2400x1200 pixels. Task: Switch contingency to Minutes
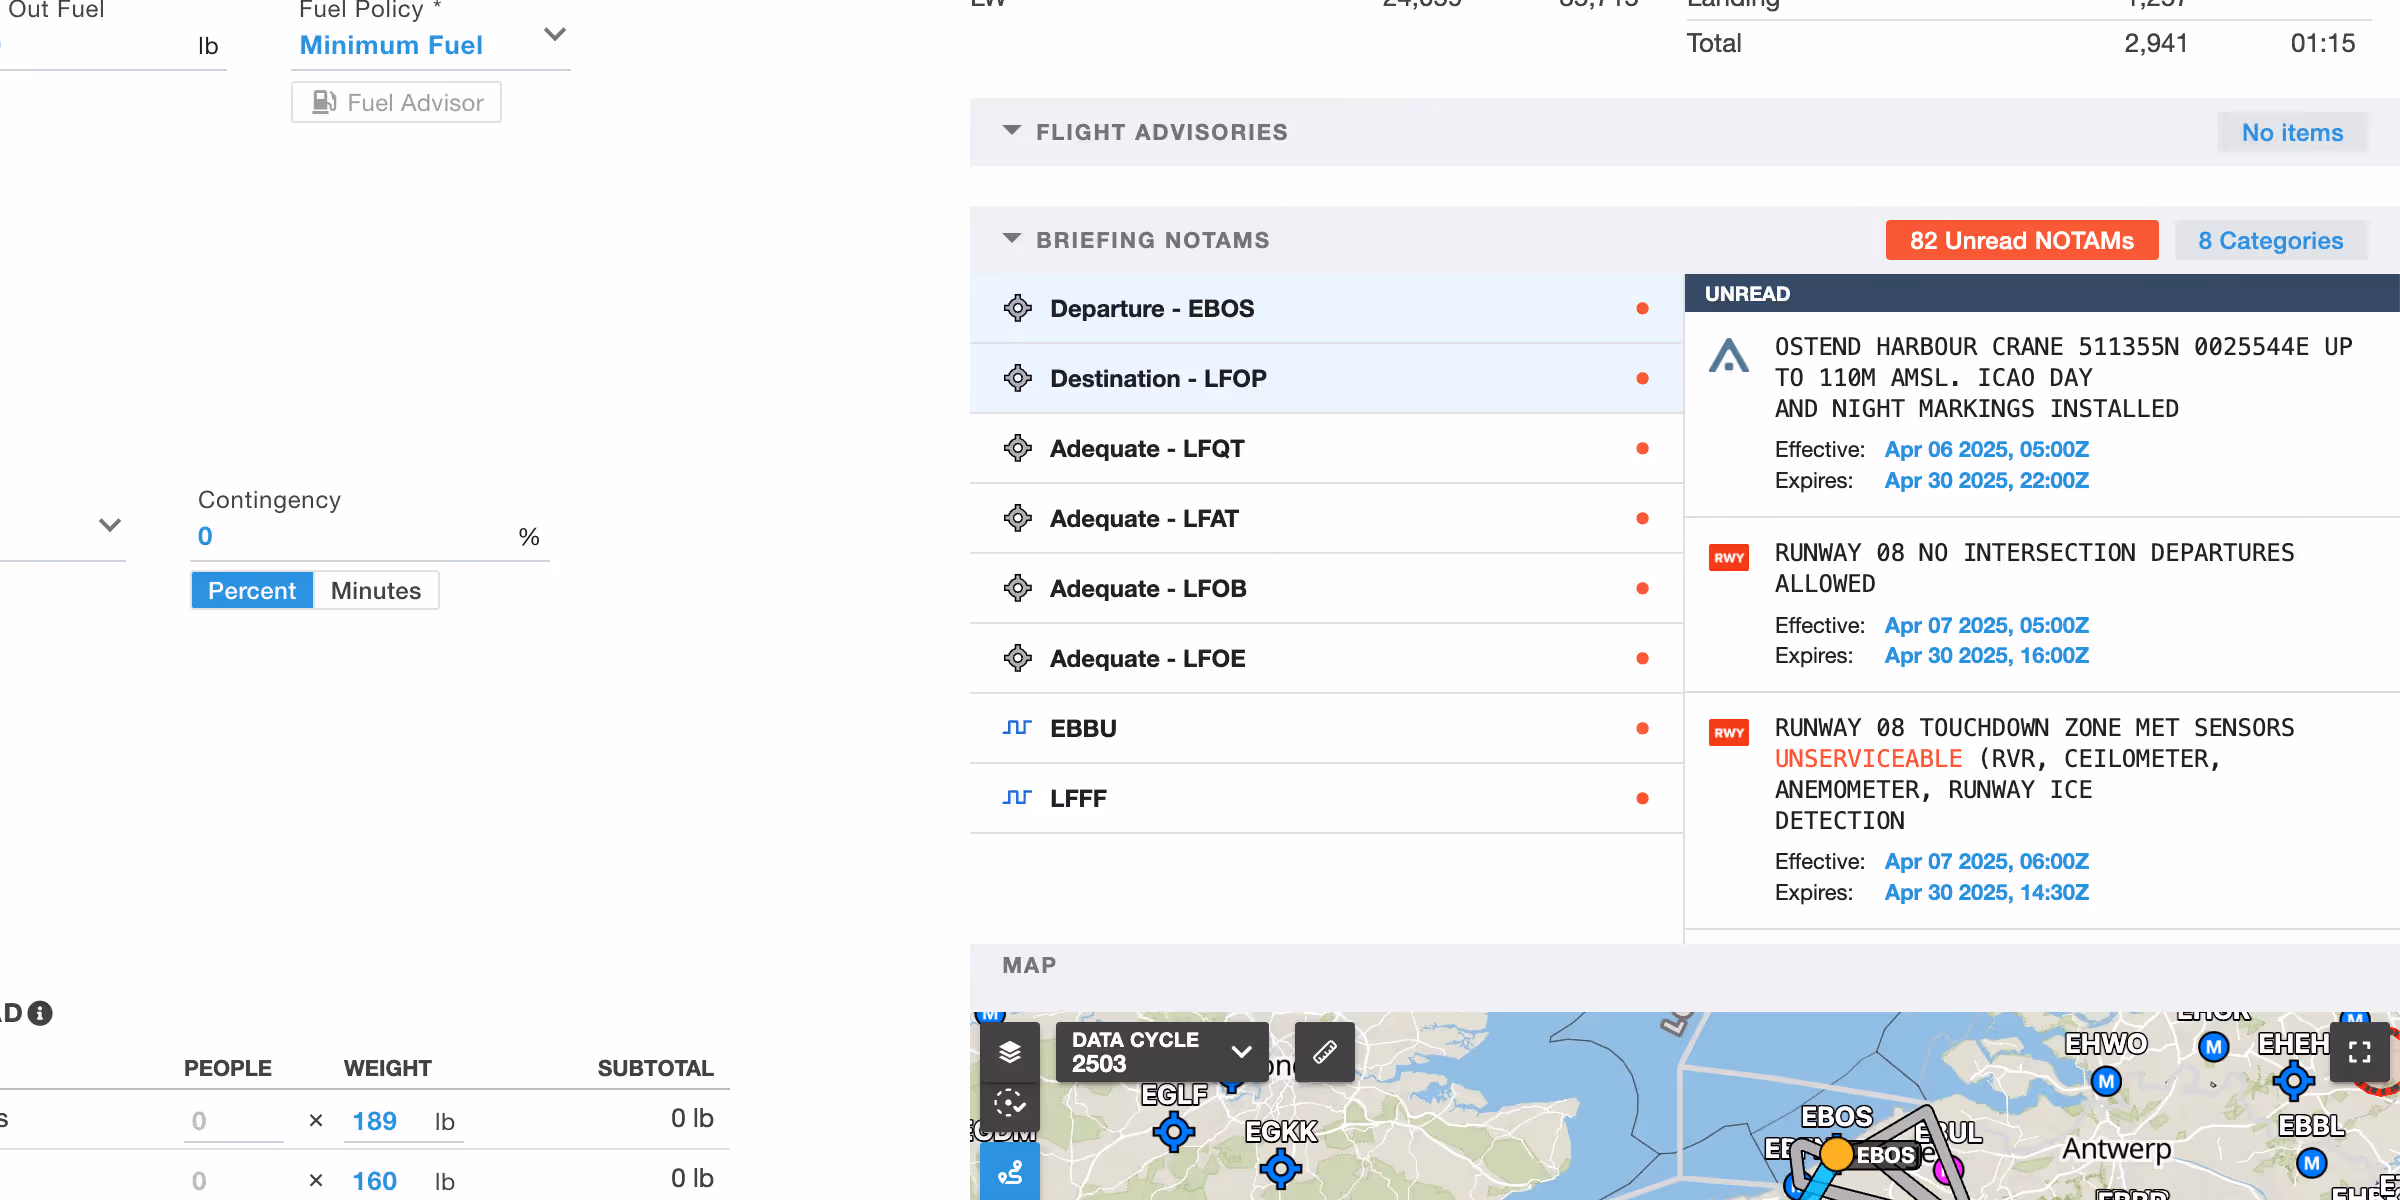376,591
